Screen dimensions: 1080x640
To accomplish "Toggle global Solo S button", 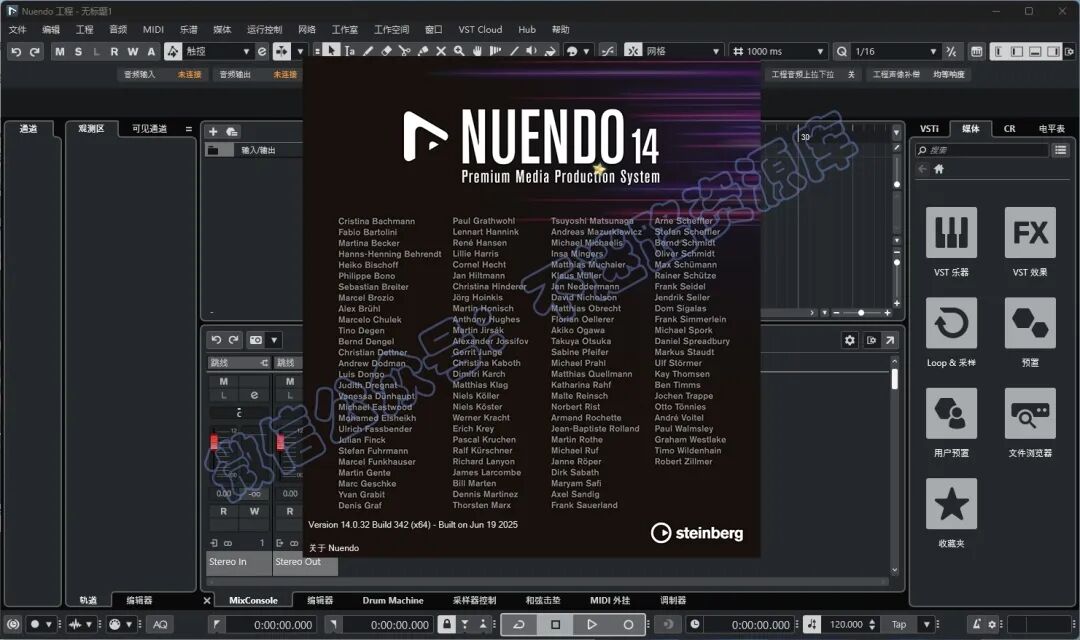I will [x=78, y=52].
